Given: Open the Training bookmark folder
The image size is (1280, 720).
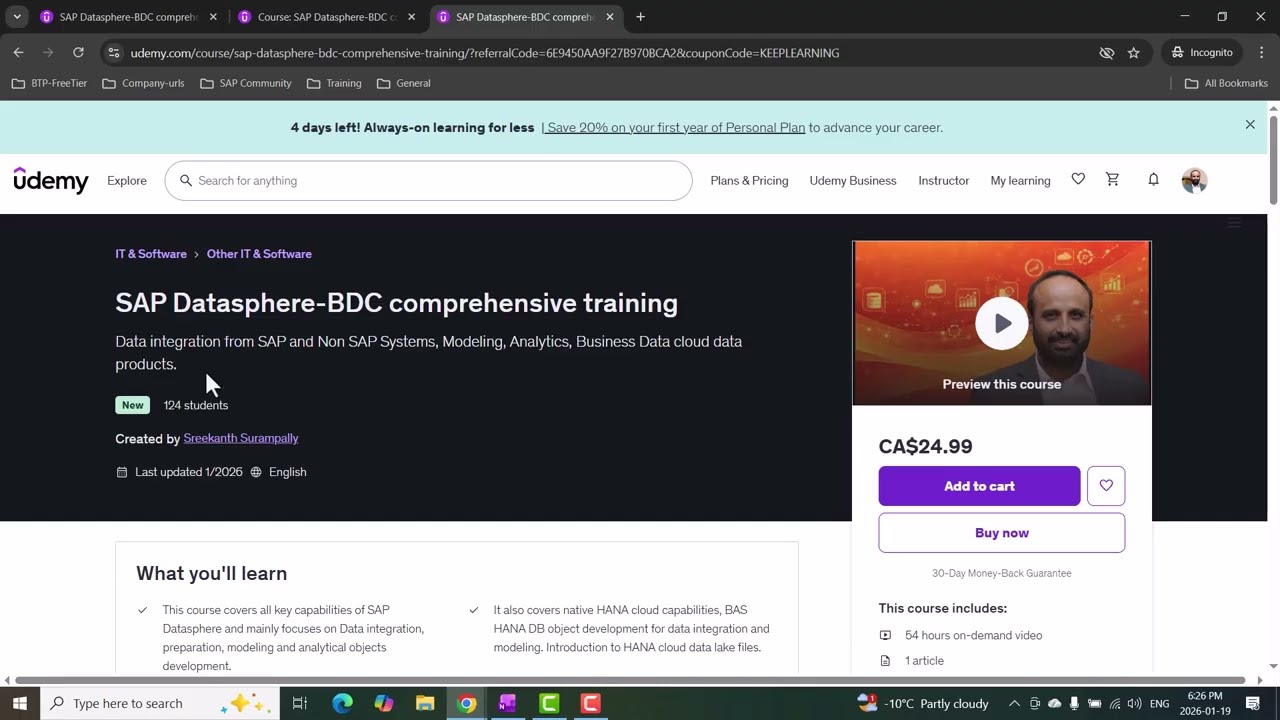Looking at the screenshot, I should pyautogui.click(x=334, y=83).
